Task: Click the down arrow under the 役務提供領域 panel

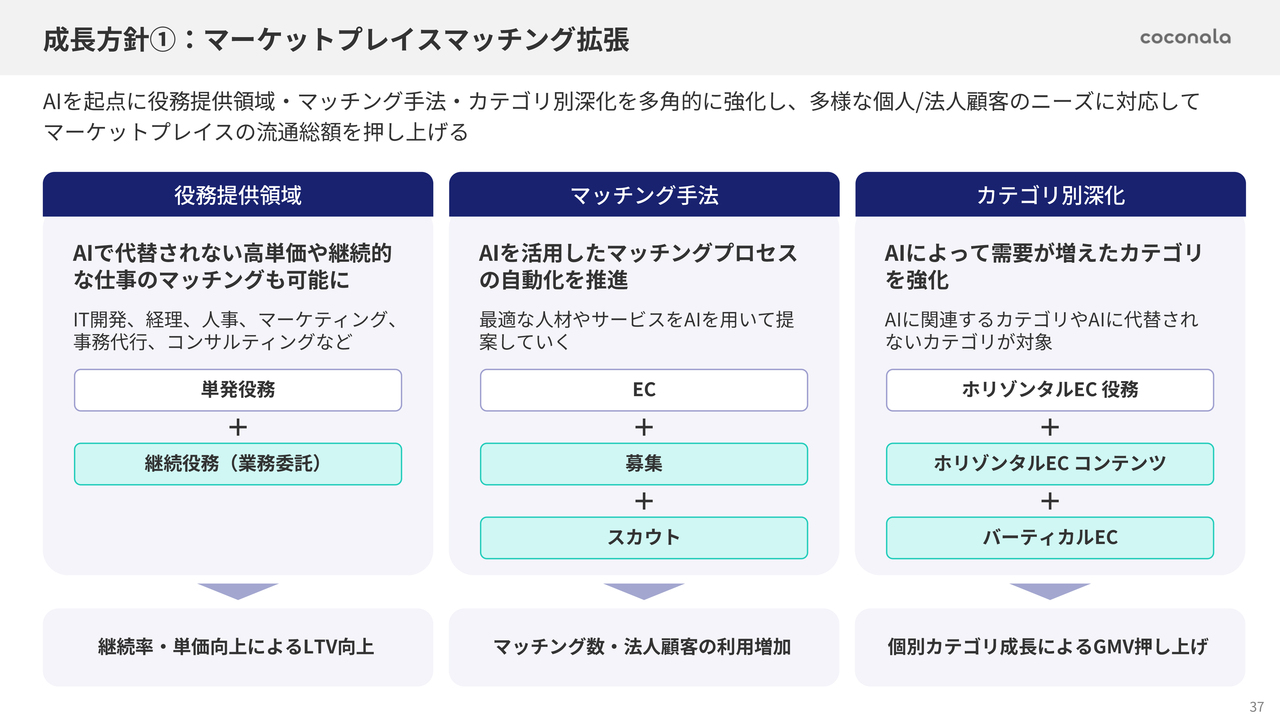Action: point(238,591)
